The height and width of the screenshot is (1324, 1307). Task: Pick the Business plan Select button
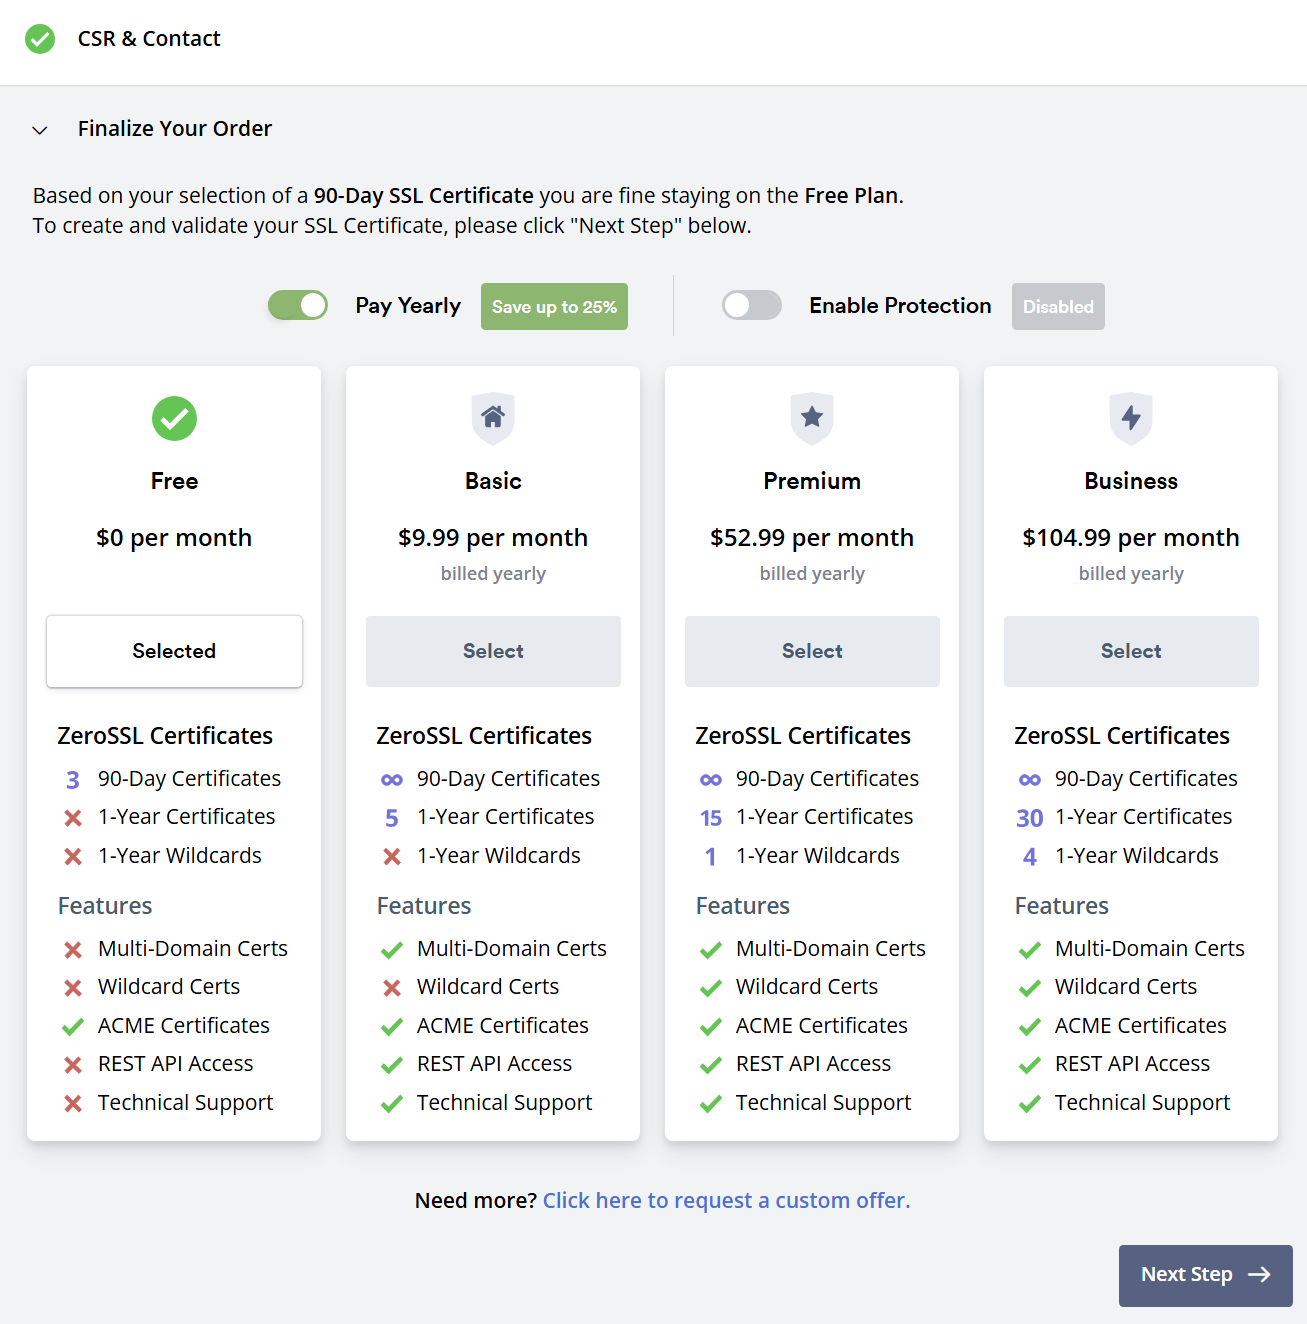(1131, 651)
